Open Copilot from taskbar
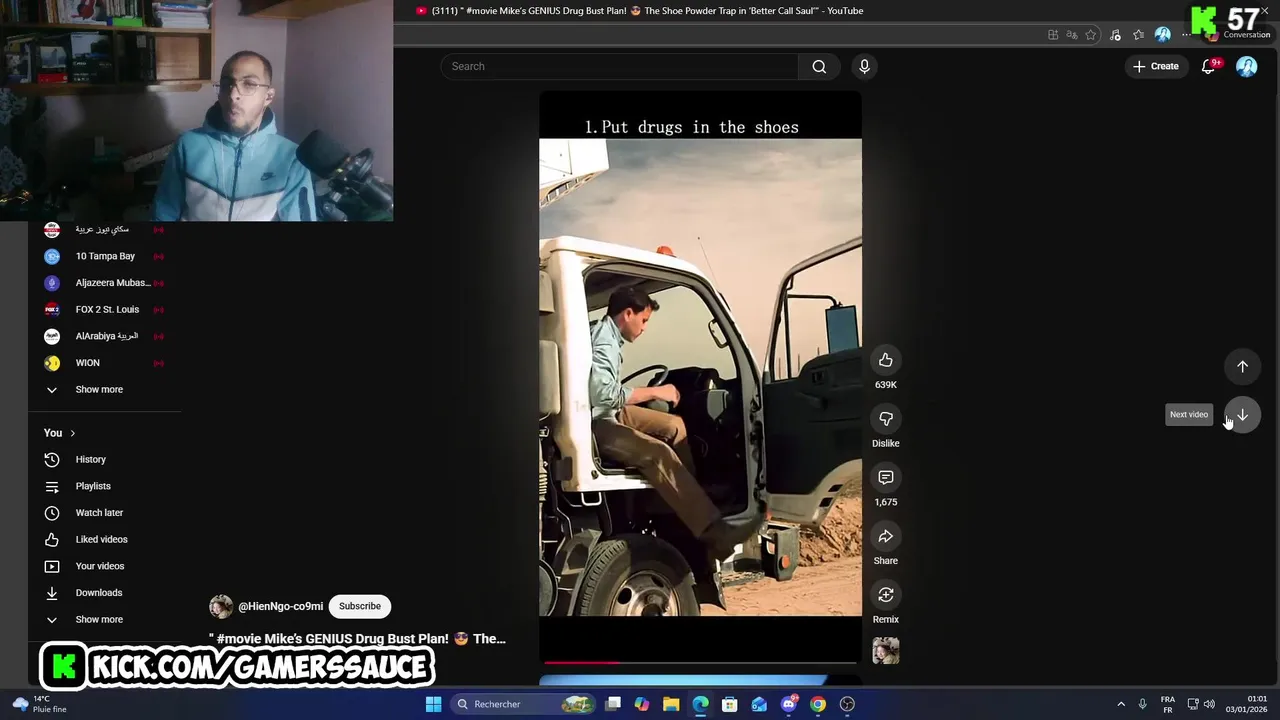 coord(642,704)
